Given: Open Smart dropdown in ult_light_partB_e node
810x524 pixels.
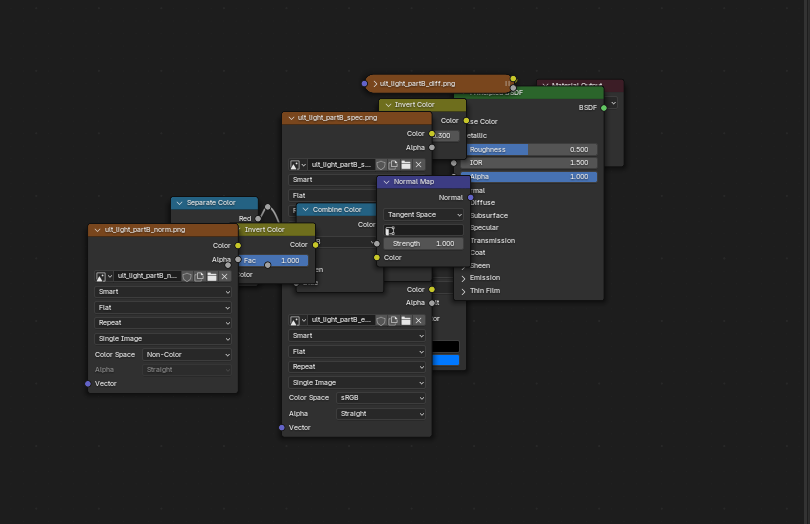Looking at the screenshot, I should coord(357,336).
